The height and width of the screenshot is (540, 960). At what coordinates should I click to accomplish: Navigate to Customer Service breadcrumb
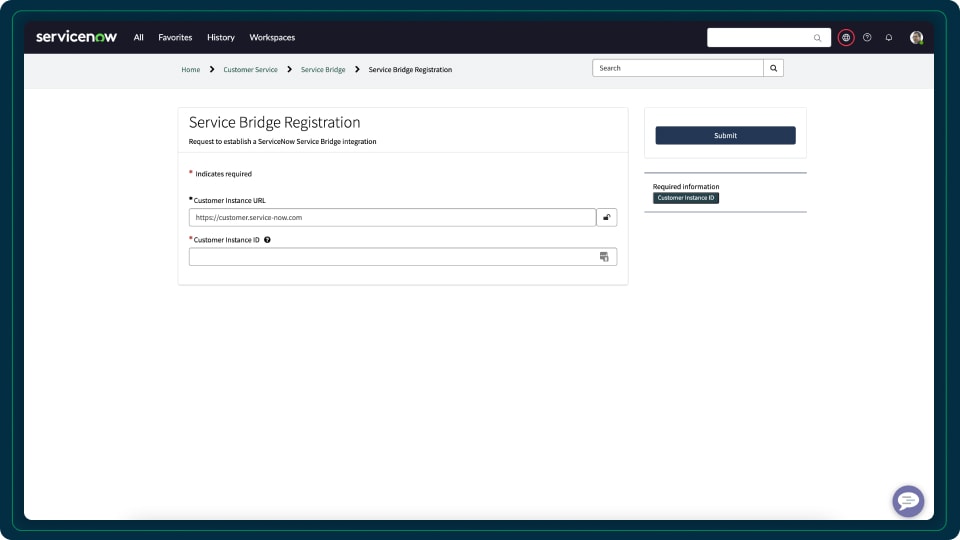(250, 70)
